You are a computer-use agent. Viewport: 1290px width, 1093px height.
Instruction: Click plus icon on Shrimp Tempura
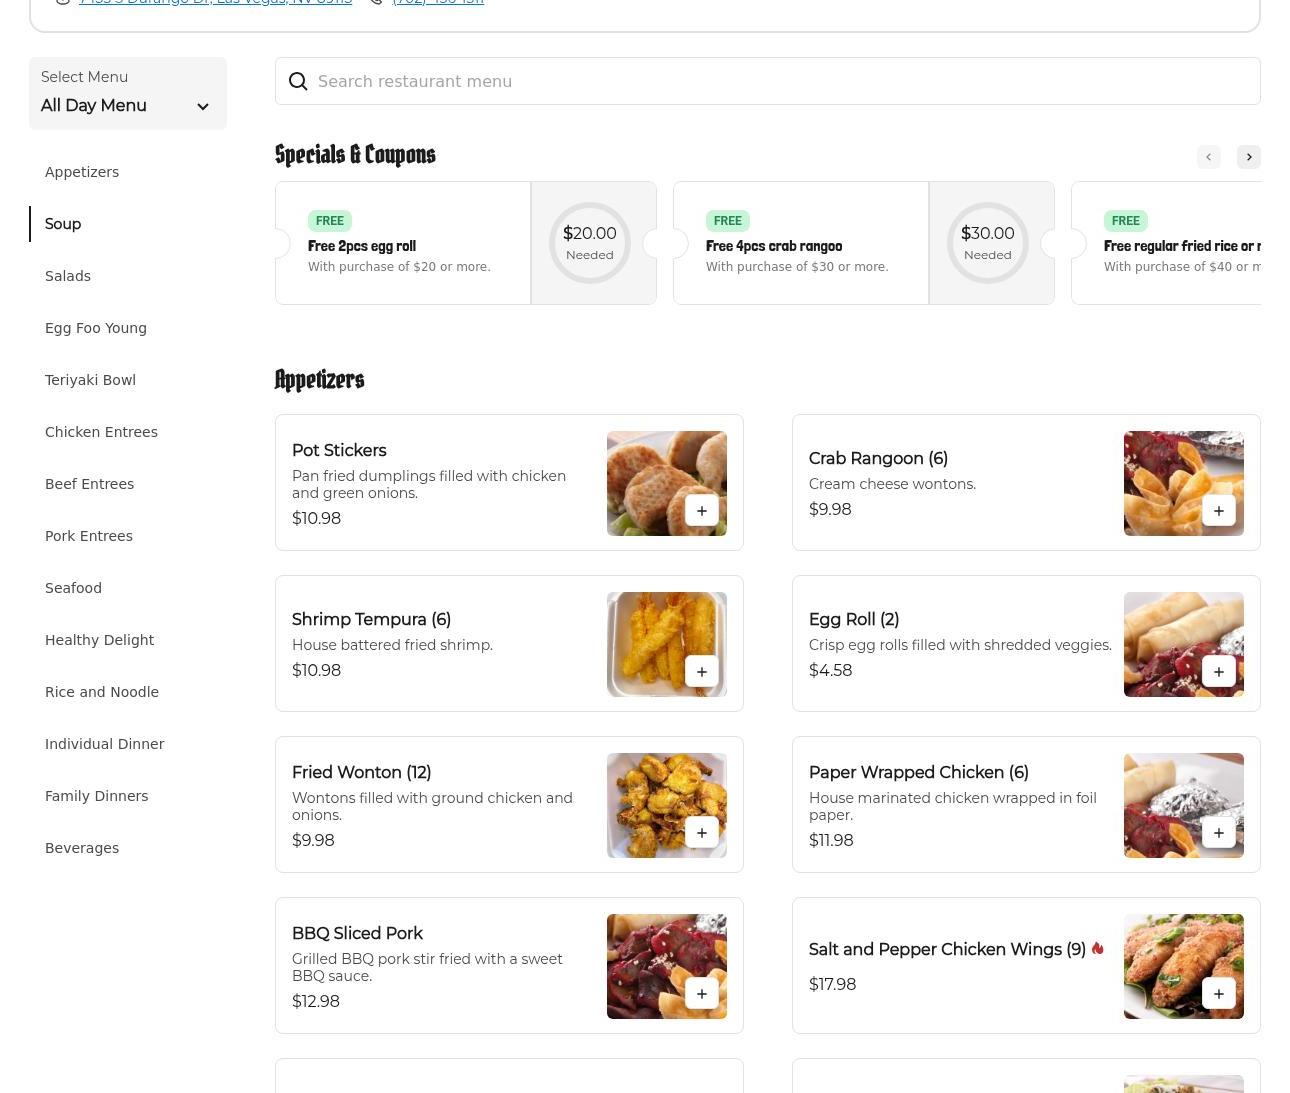point(701,672)
